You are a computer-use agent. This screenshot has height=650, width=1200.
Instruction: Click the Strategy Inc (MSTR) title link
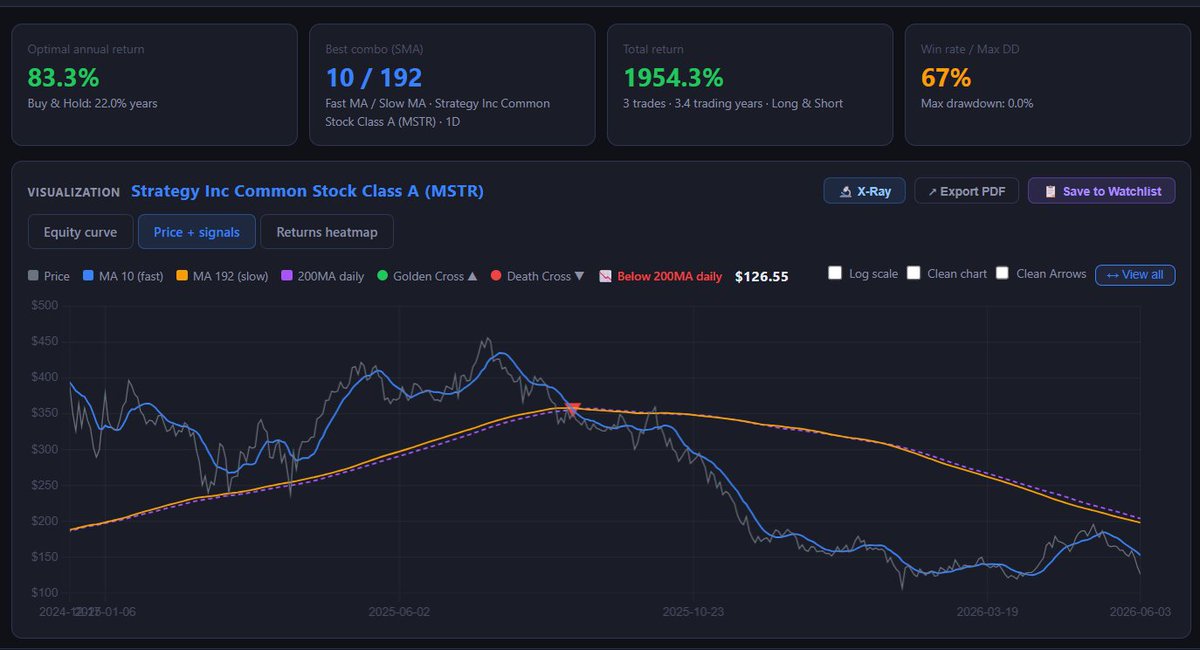(308, 191)
